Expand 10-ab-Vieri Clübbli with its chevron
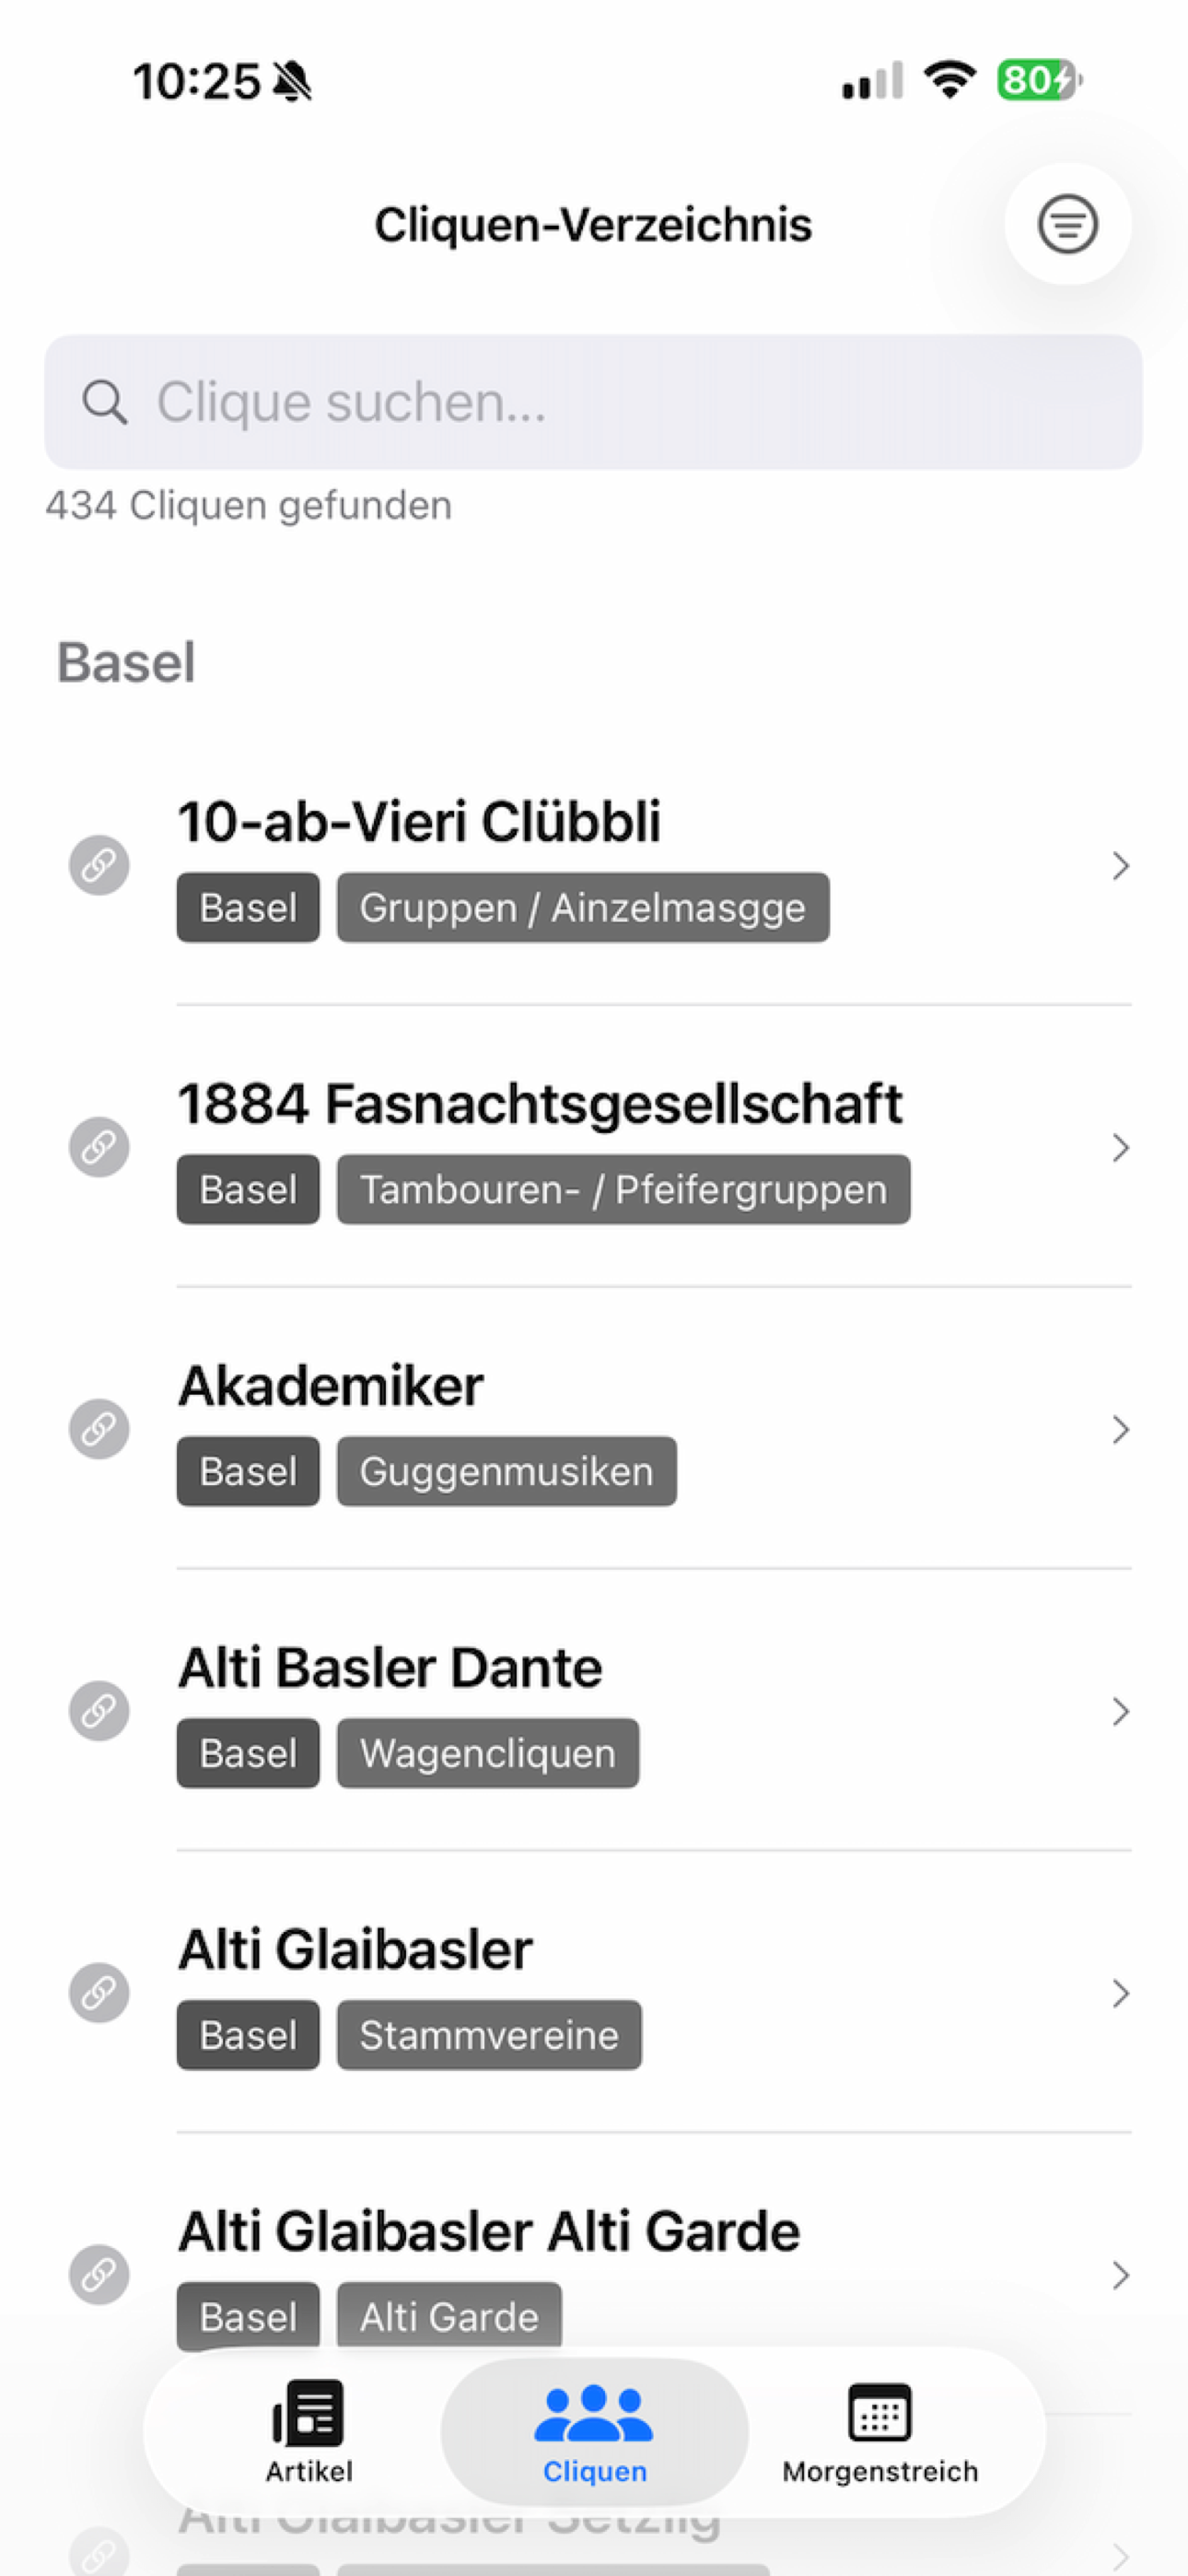The height and width of the screenshot is (2576, 1188). pyautogui.click(x=1120, y=866)
